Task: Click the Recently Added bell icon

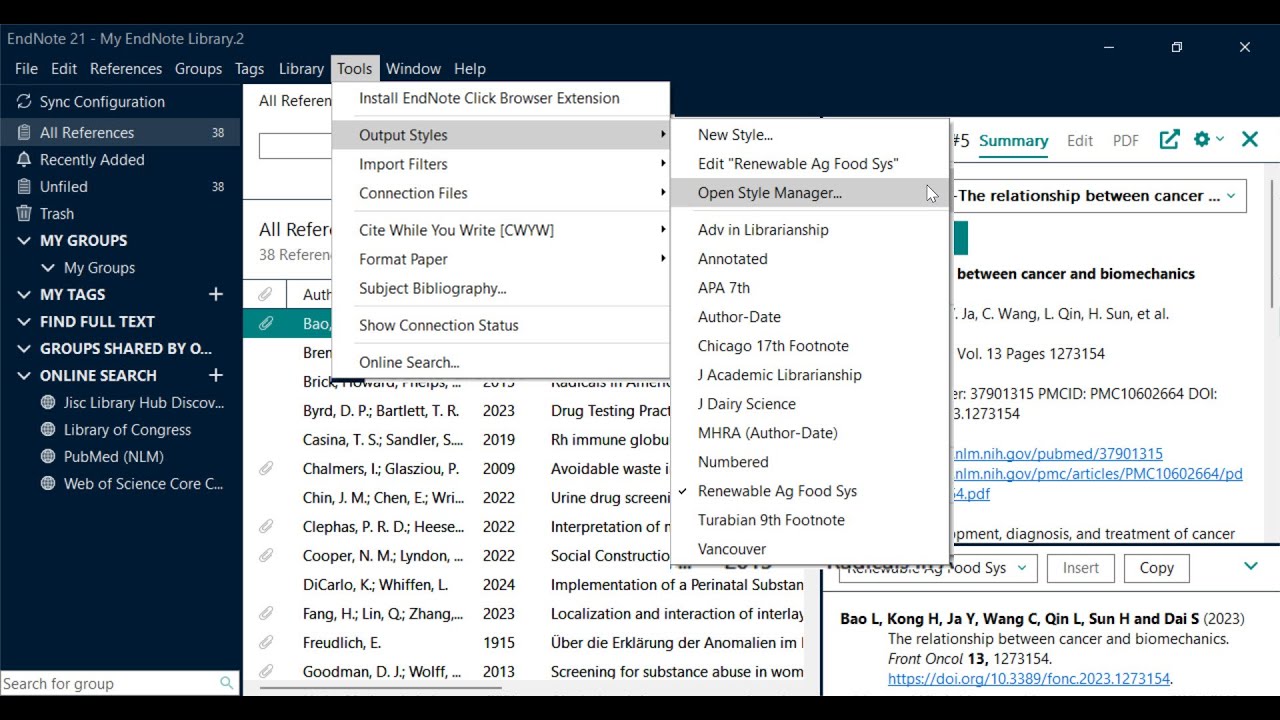Action: point(24,160)
